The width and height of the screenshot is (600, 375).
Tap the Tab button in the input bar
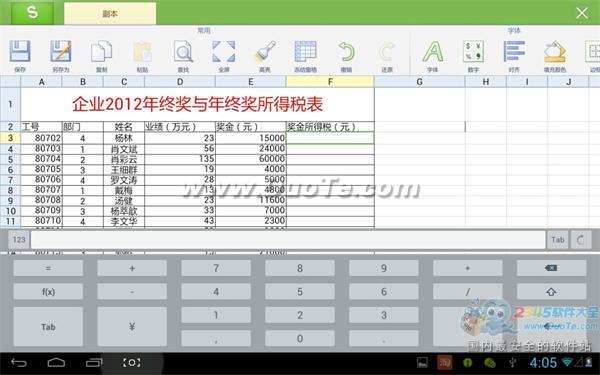[558, 240]
